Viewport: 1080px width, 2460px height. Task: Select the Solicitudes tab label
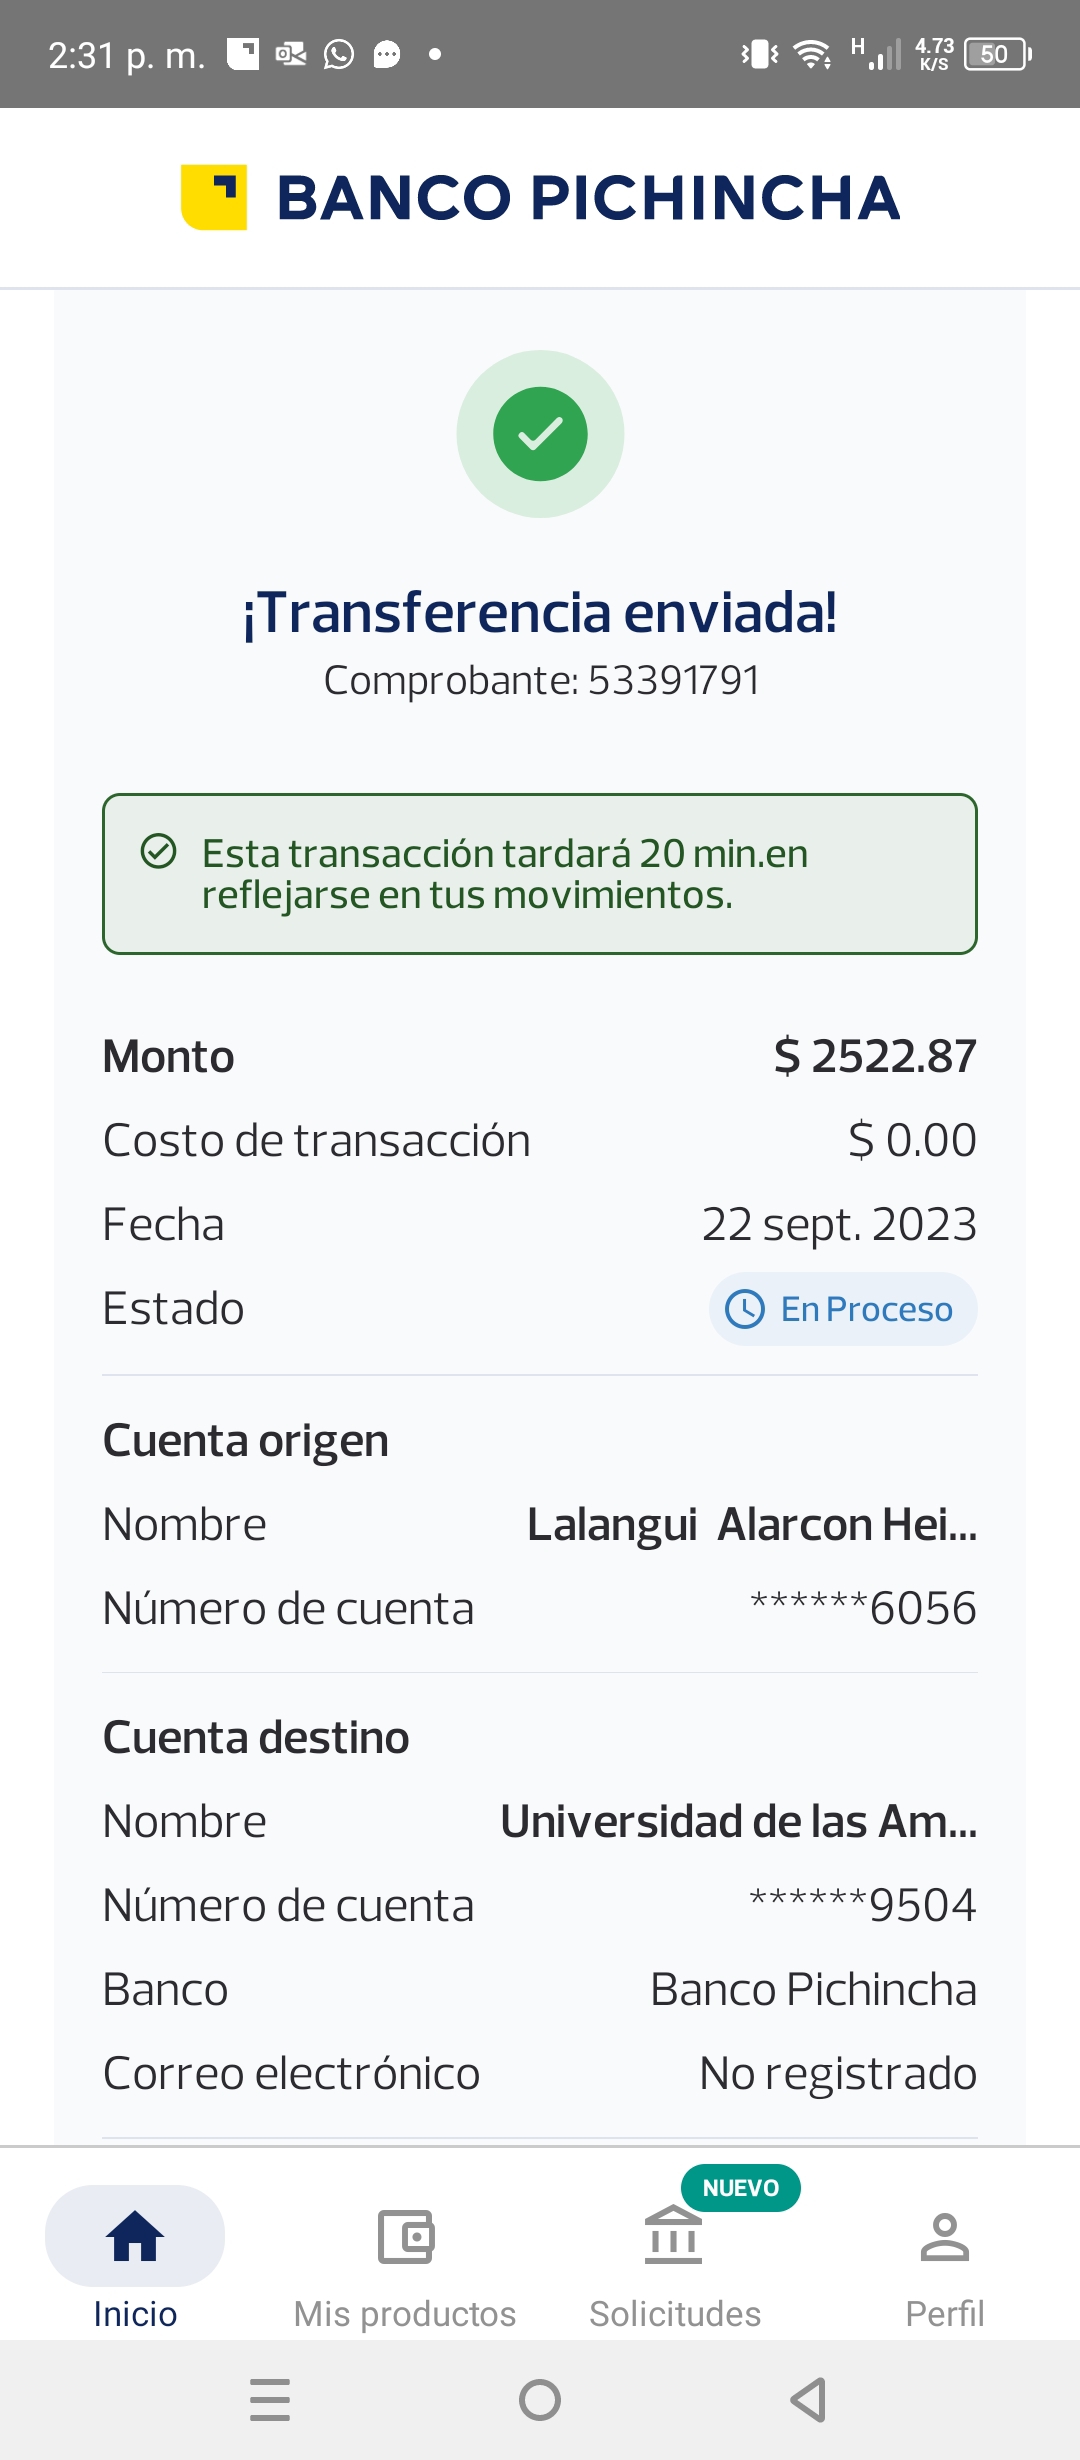pyautogui.click(x=675, y=2314)
